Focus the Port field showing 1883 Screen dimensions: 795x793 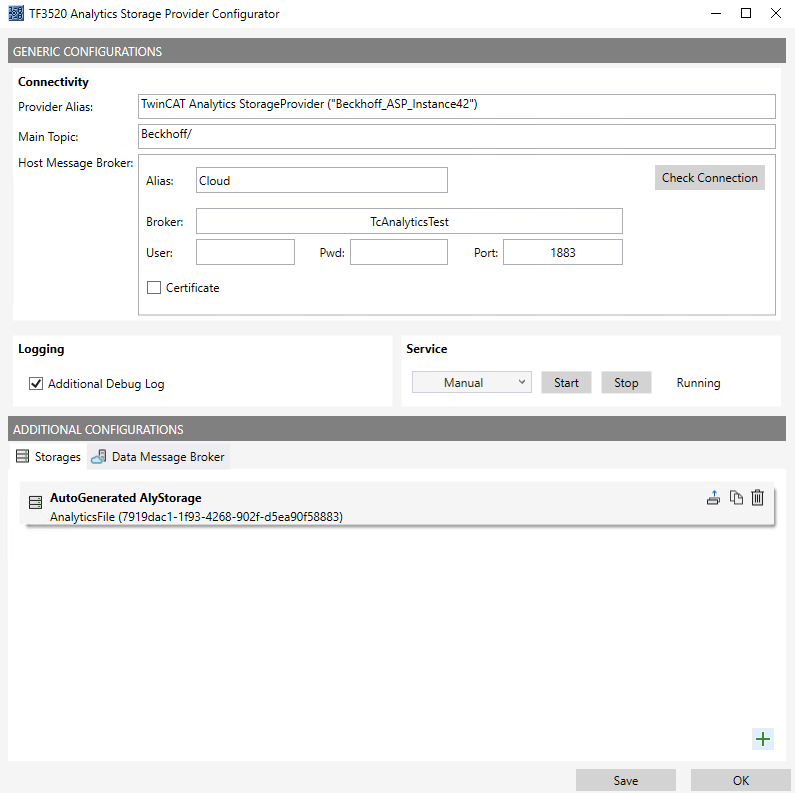(562, 252)
